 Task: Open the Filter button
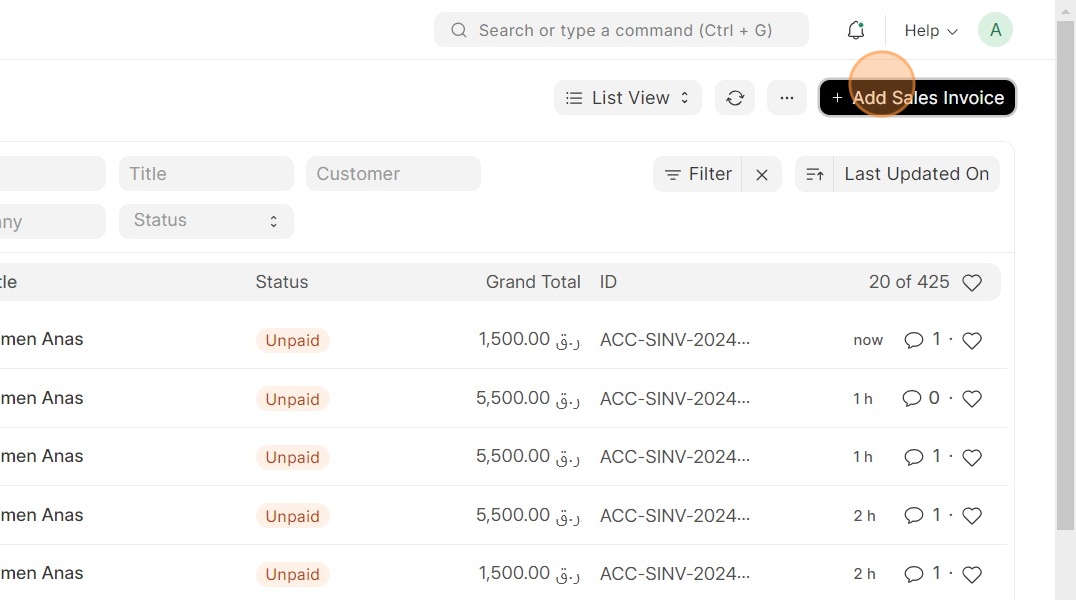[698, 174]
